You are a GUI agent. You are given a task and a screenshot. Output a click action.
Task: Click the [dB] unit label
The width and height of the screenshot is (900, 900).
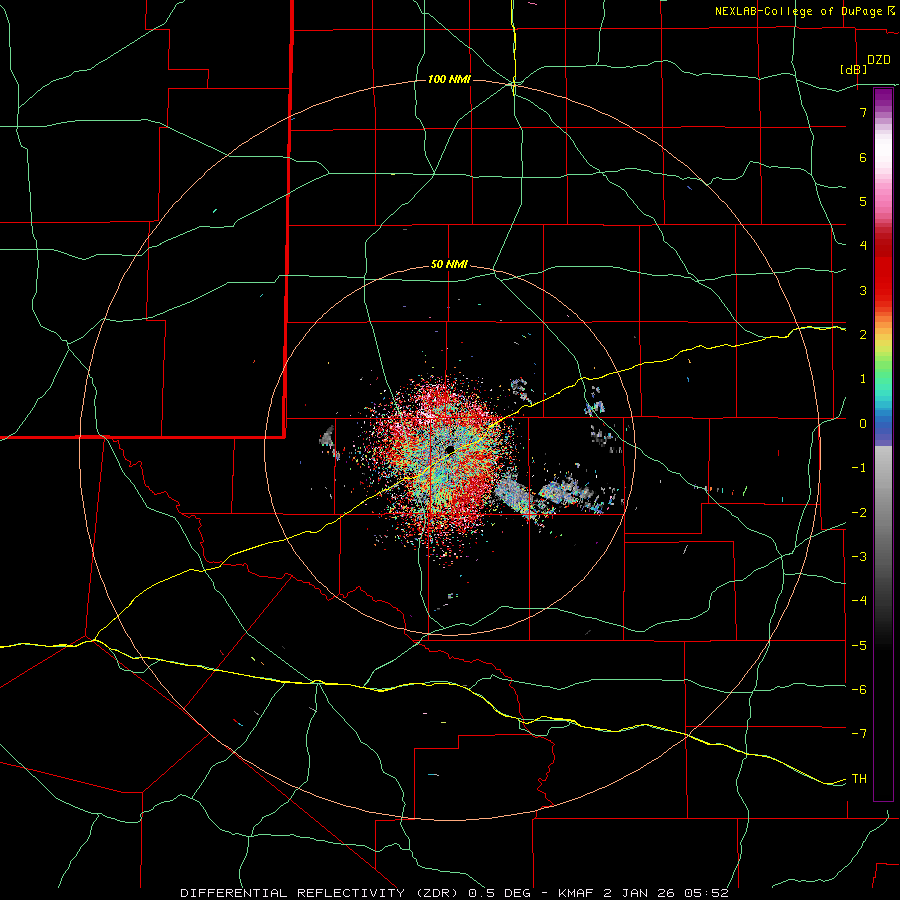854,69
